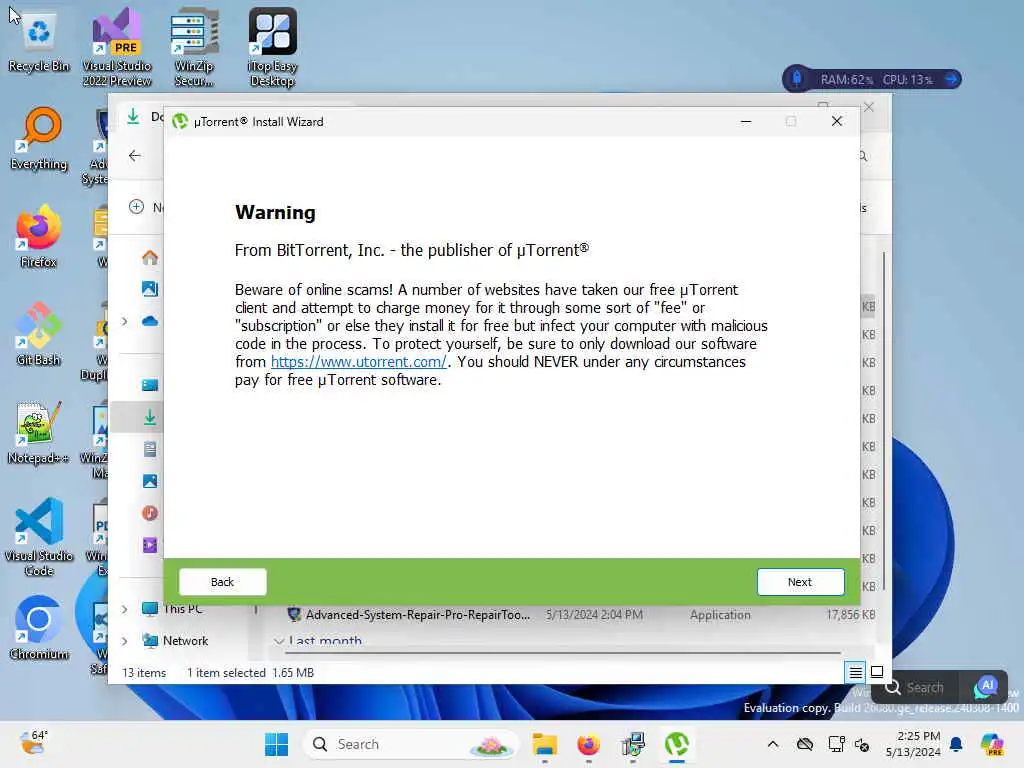Click New button plus icon in Explorer
Image resolution: width=1024 pixels, height=768 pixels.
[136, 207]
